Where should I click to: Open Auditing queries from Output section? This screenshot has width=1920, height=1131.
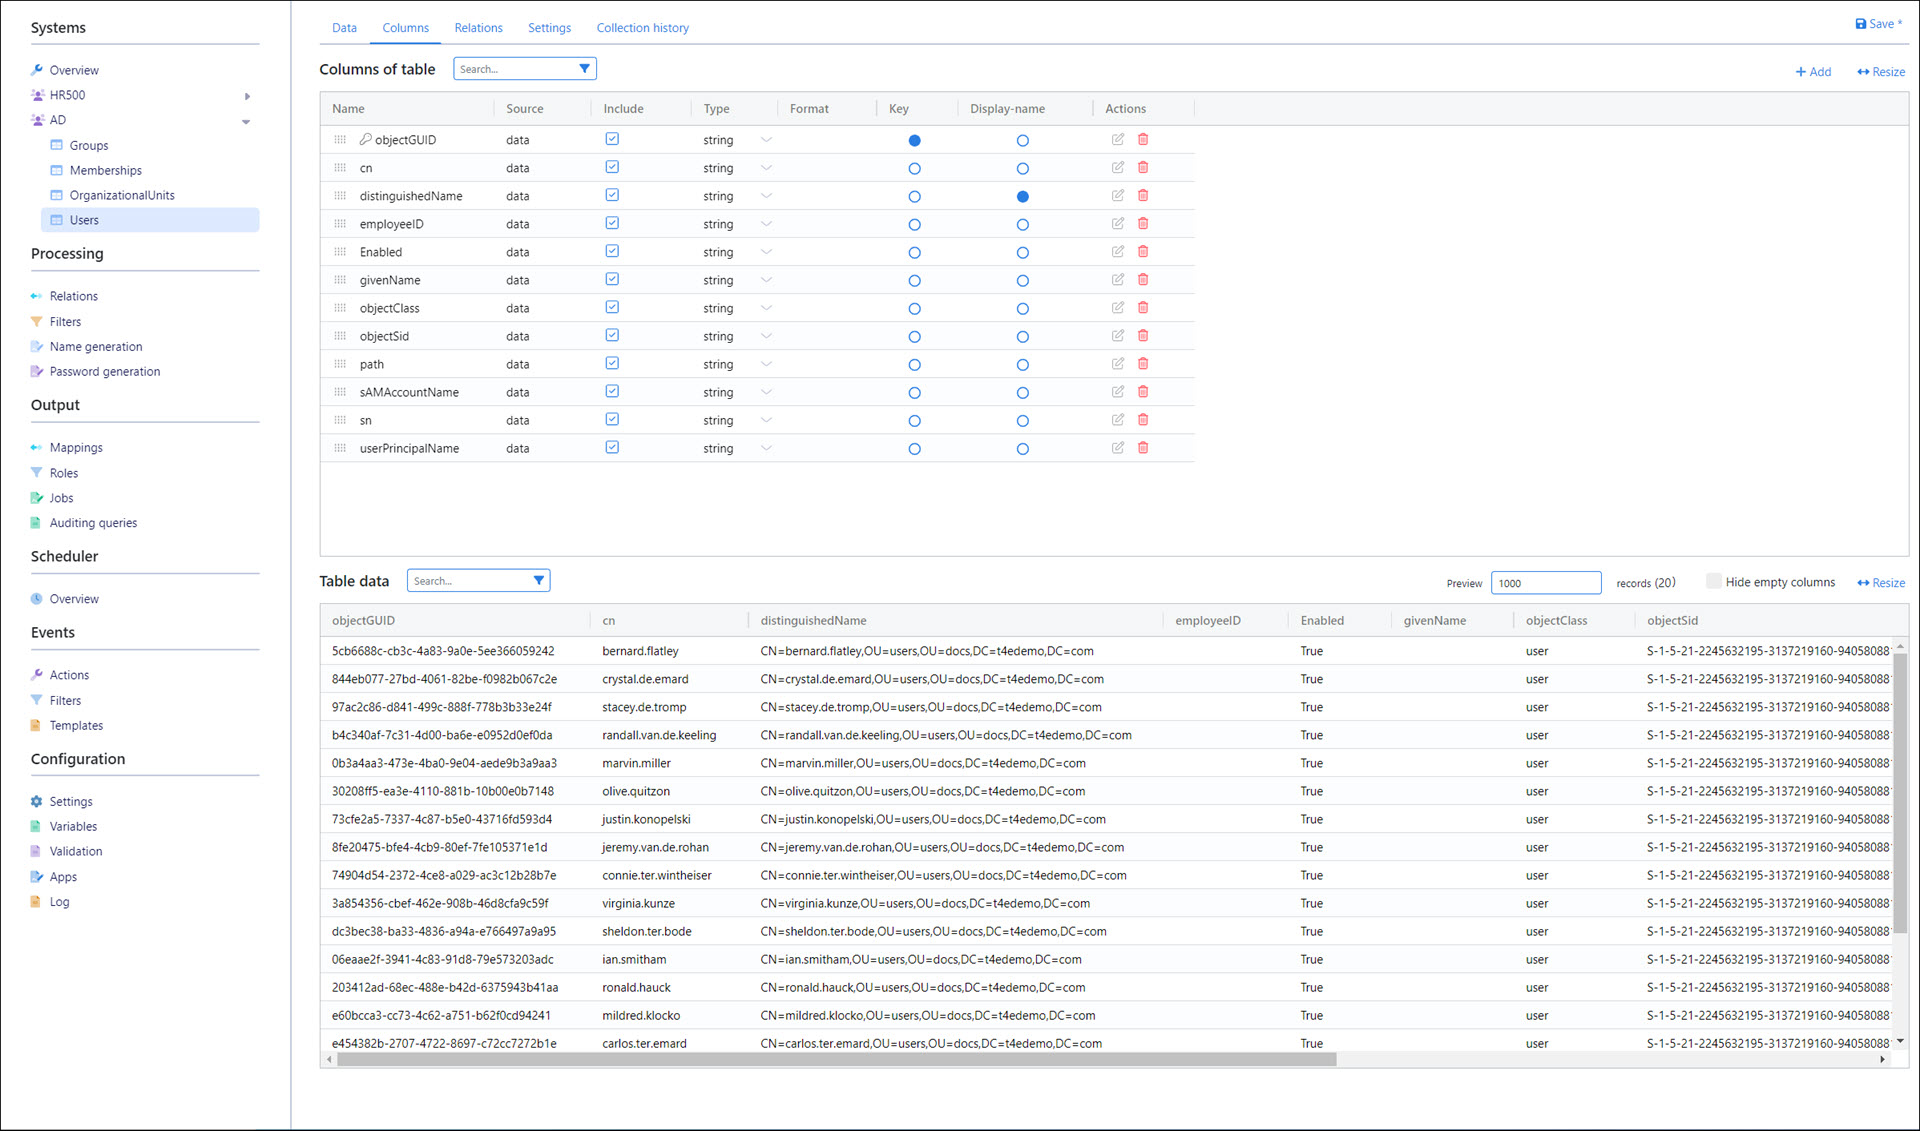click(x=93, y=523)
